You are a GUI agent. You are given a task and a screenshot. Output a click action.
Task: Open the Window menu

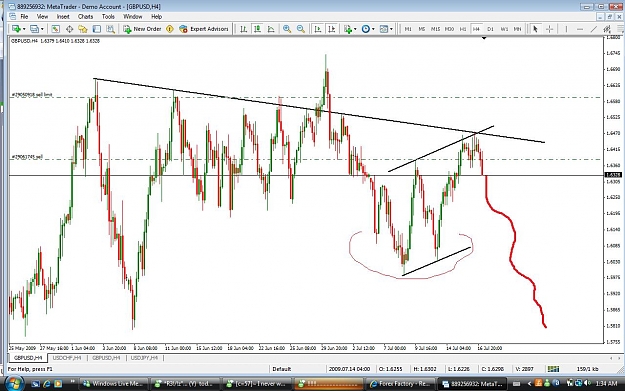[x=133, y=16]
